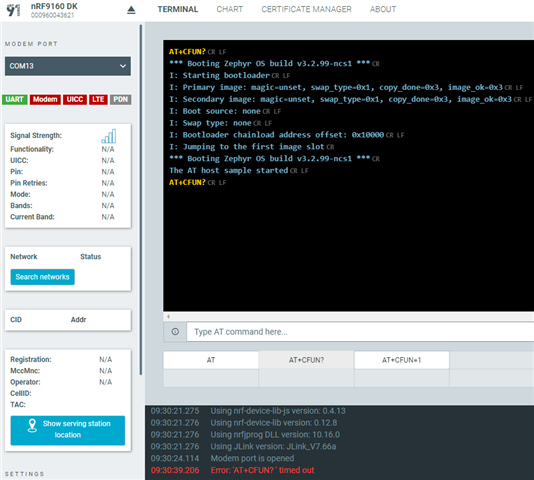Click the MODEM PORT heading
This screenshot has width=534, height=480.
click(x=31, y=44)
